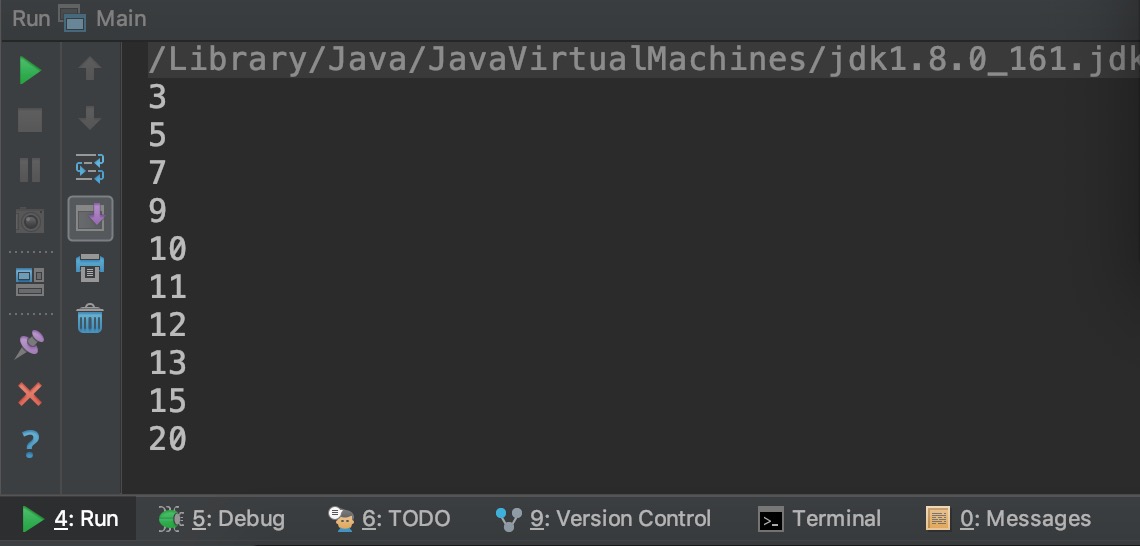Screen dimensions: 1140x546
Task: Click the green Rerun Main icon
Action: click(30, 71)
